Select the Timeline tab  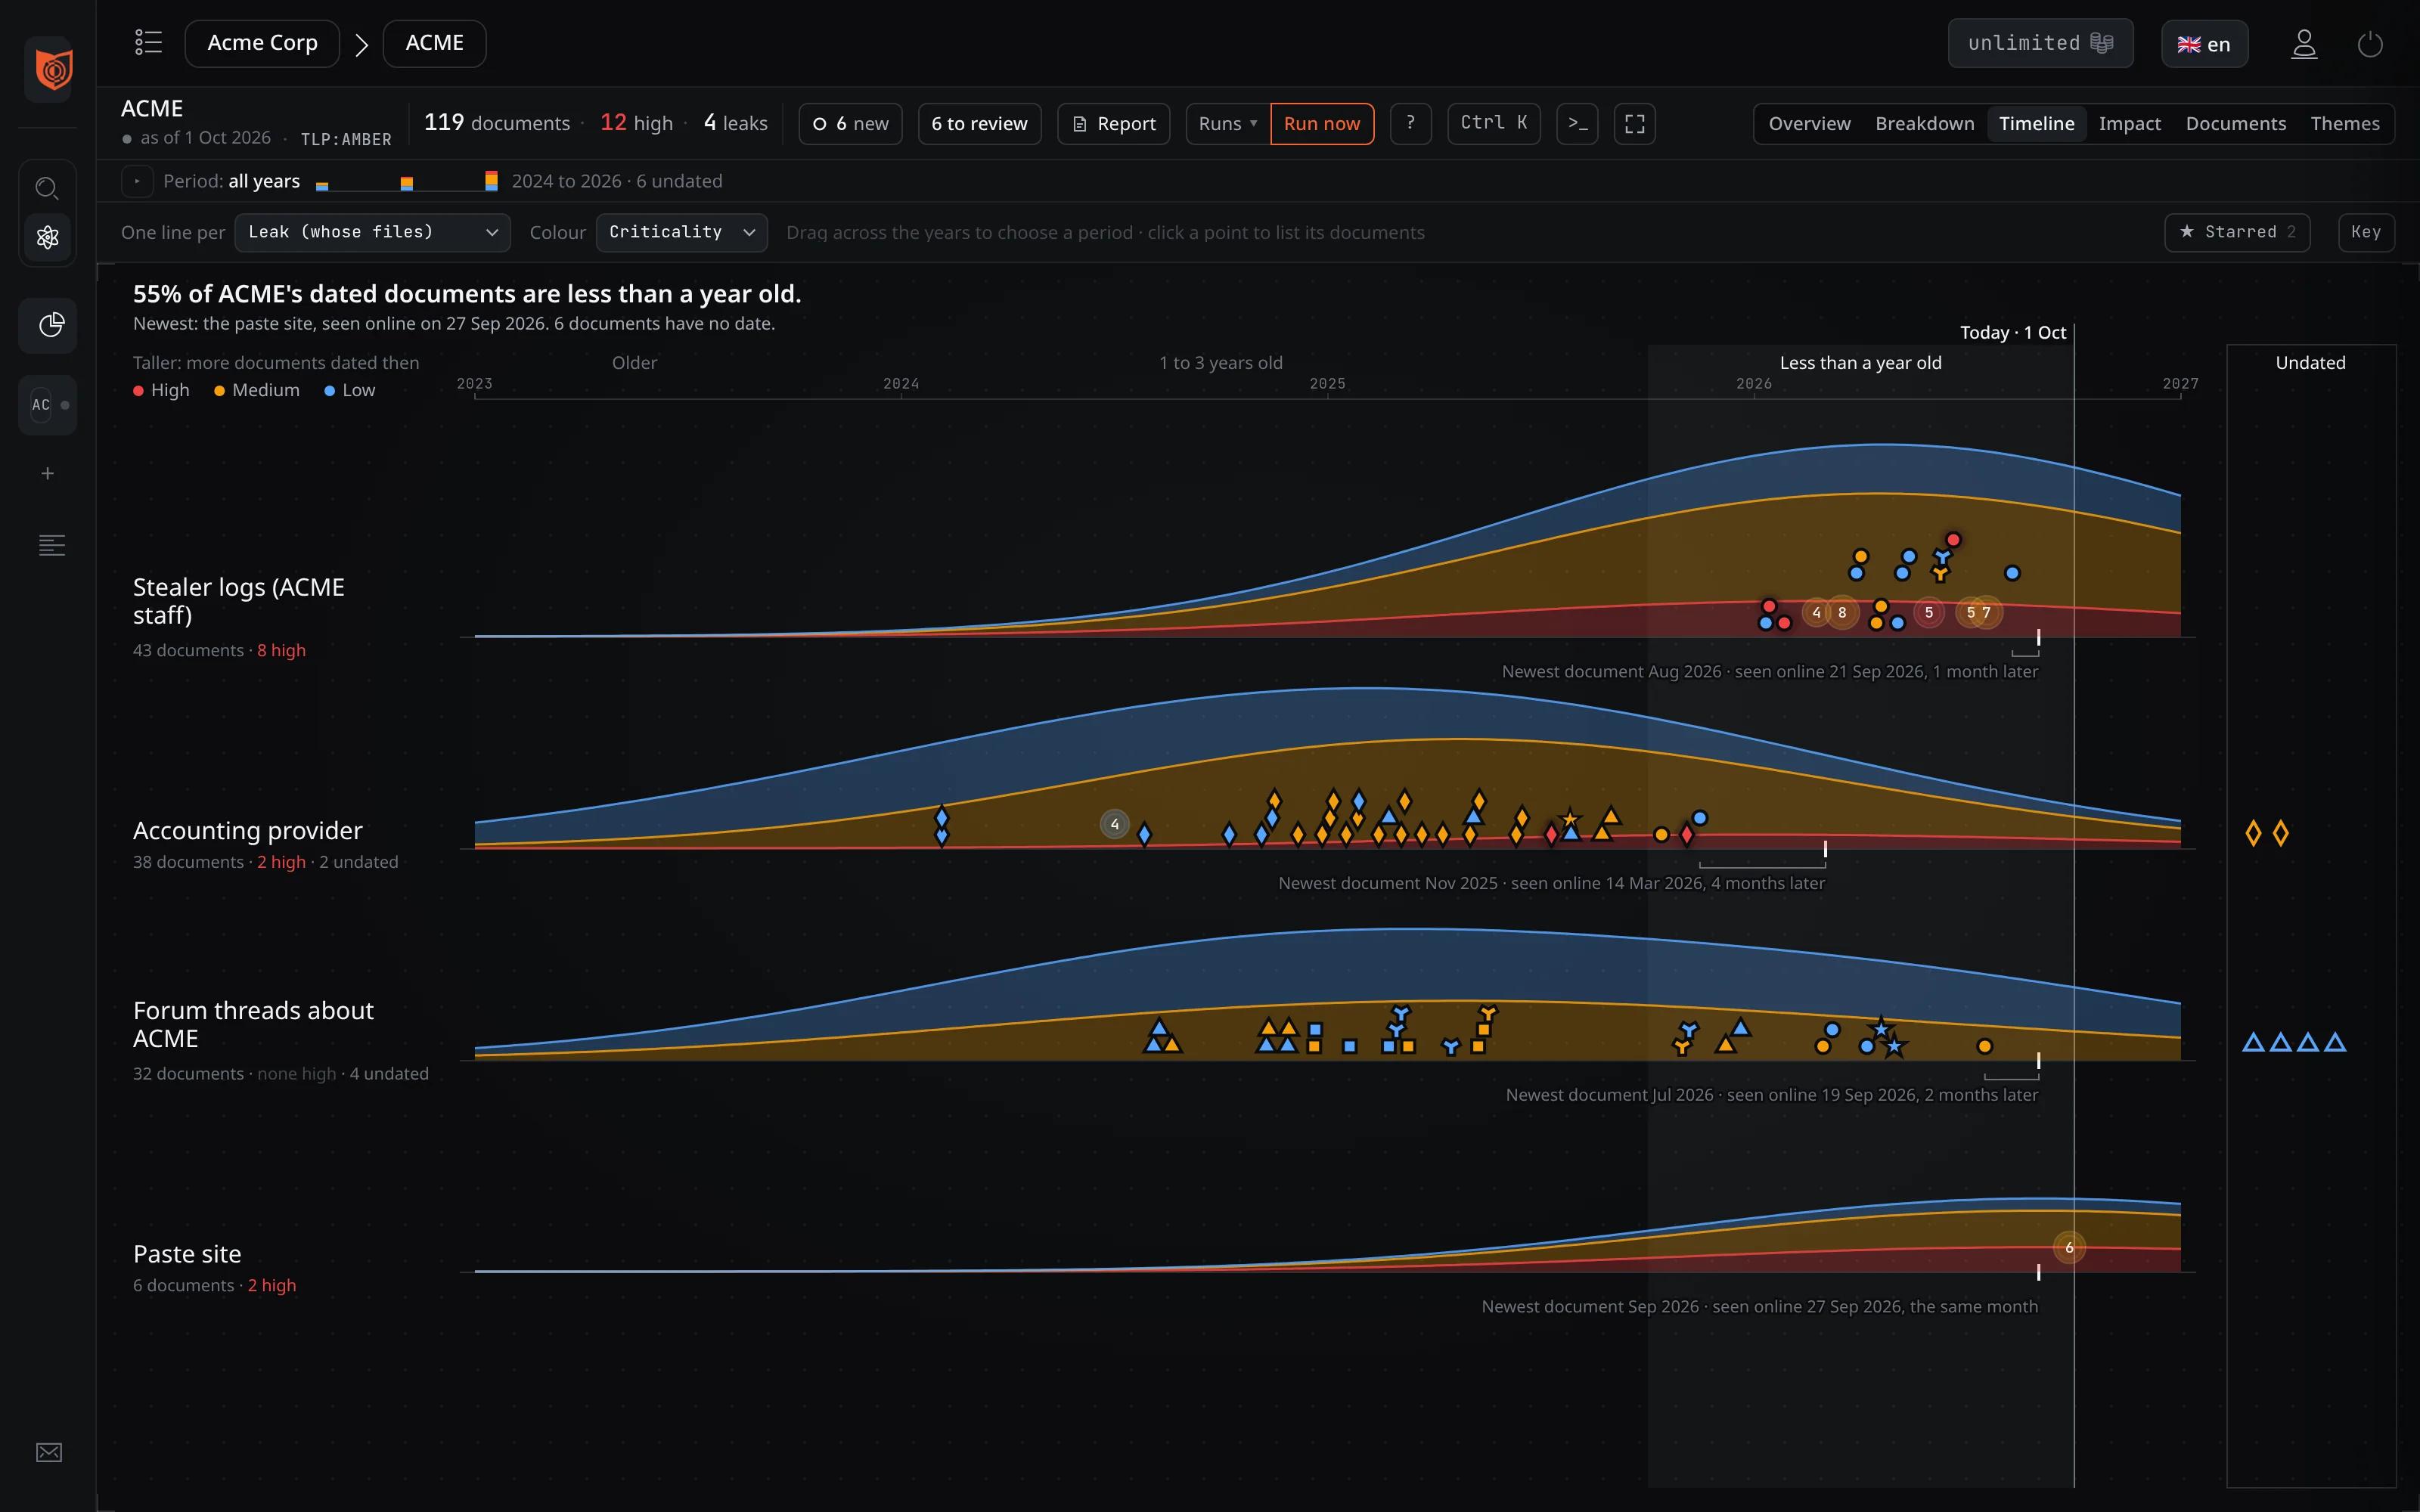pyautogui.click(x=2036, y=123)
